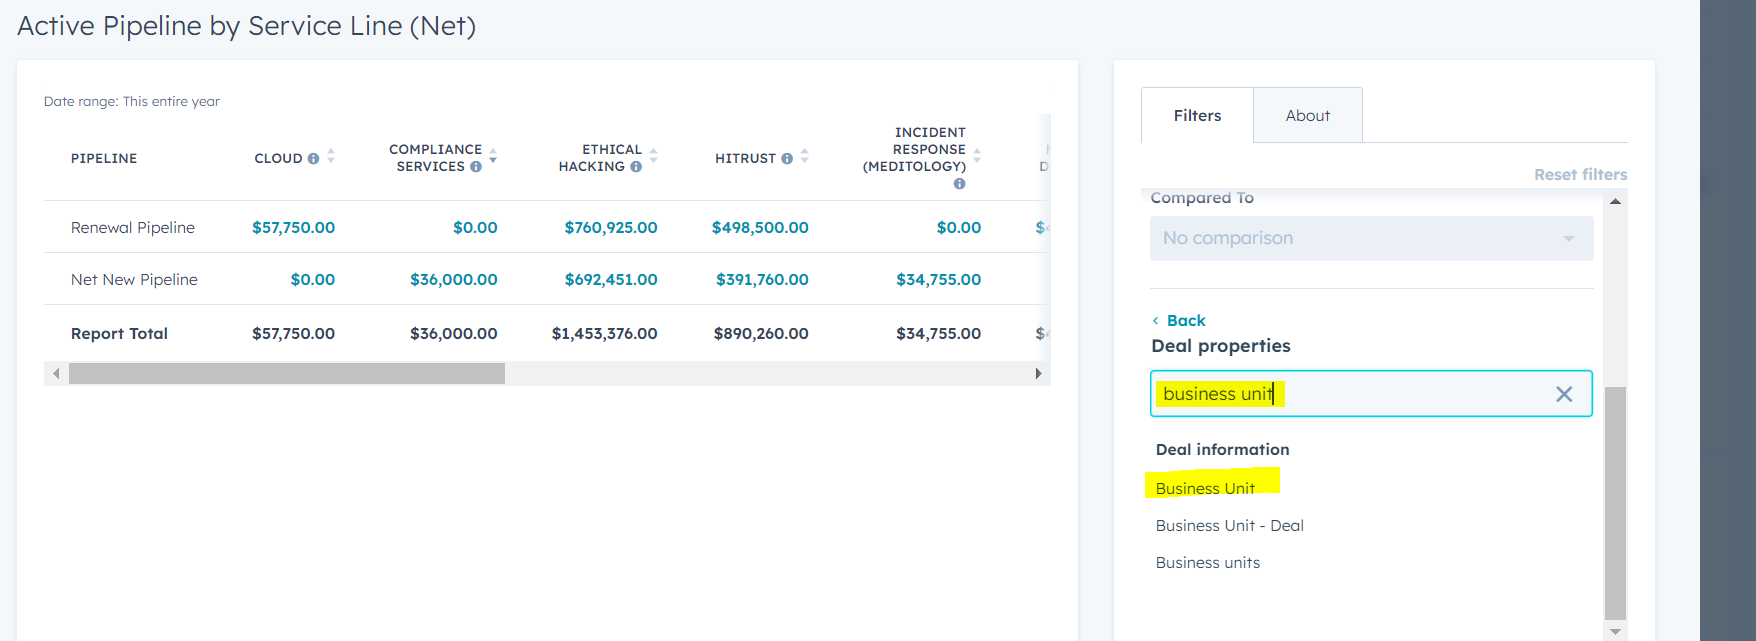Sort by Incident Response column arrows

pos(977,156)
